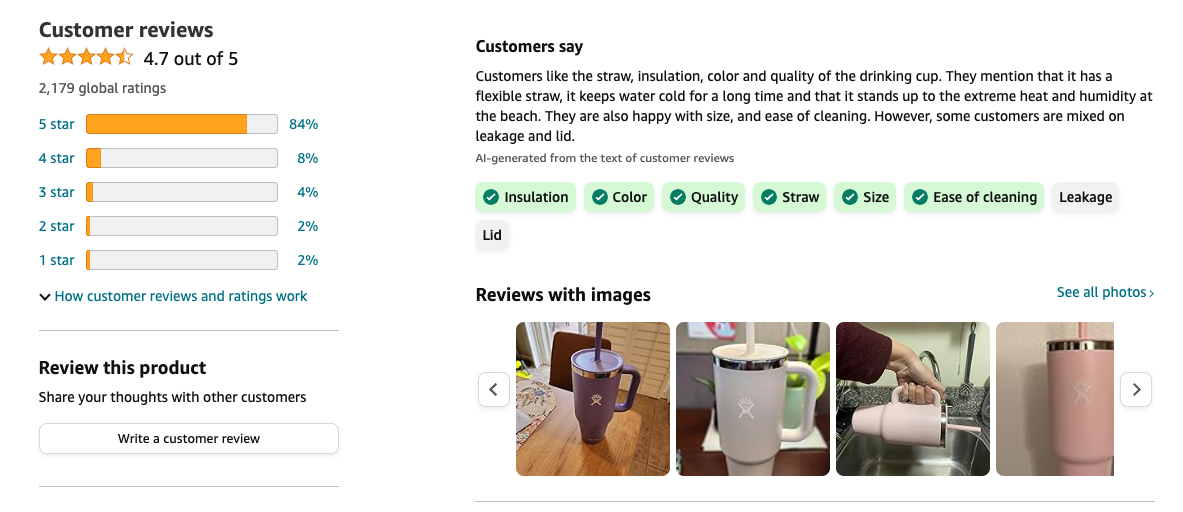Screen dimensions: 1183x512
Task: Open the 3 star reviews link
Action: pyautogui.click(x=56, y=192)
